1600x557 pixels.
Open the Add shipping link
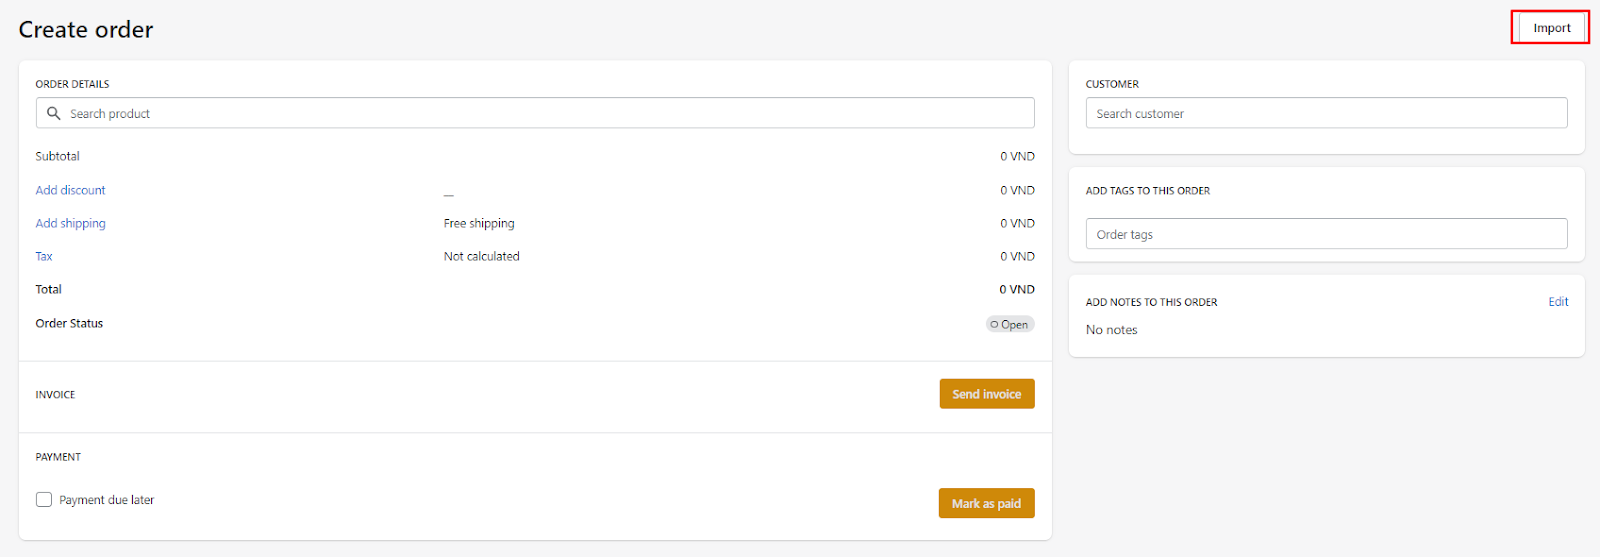coord(70,223)
